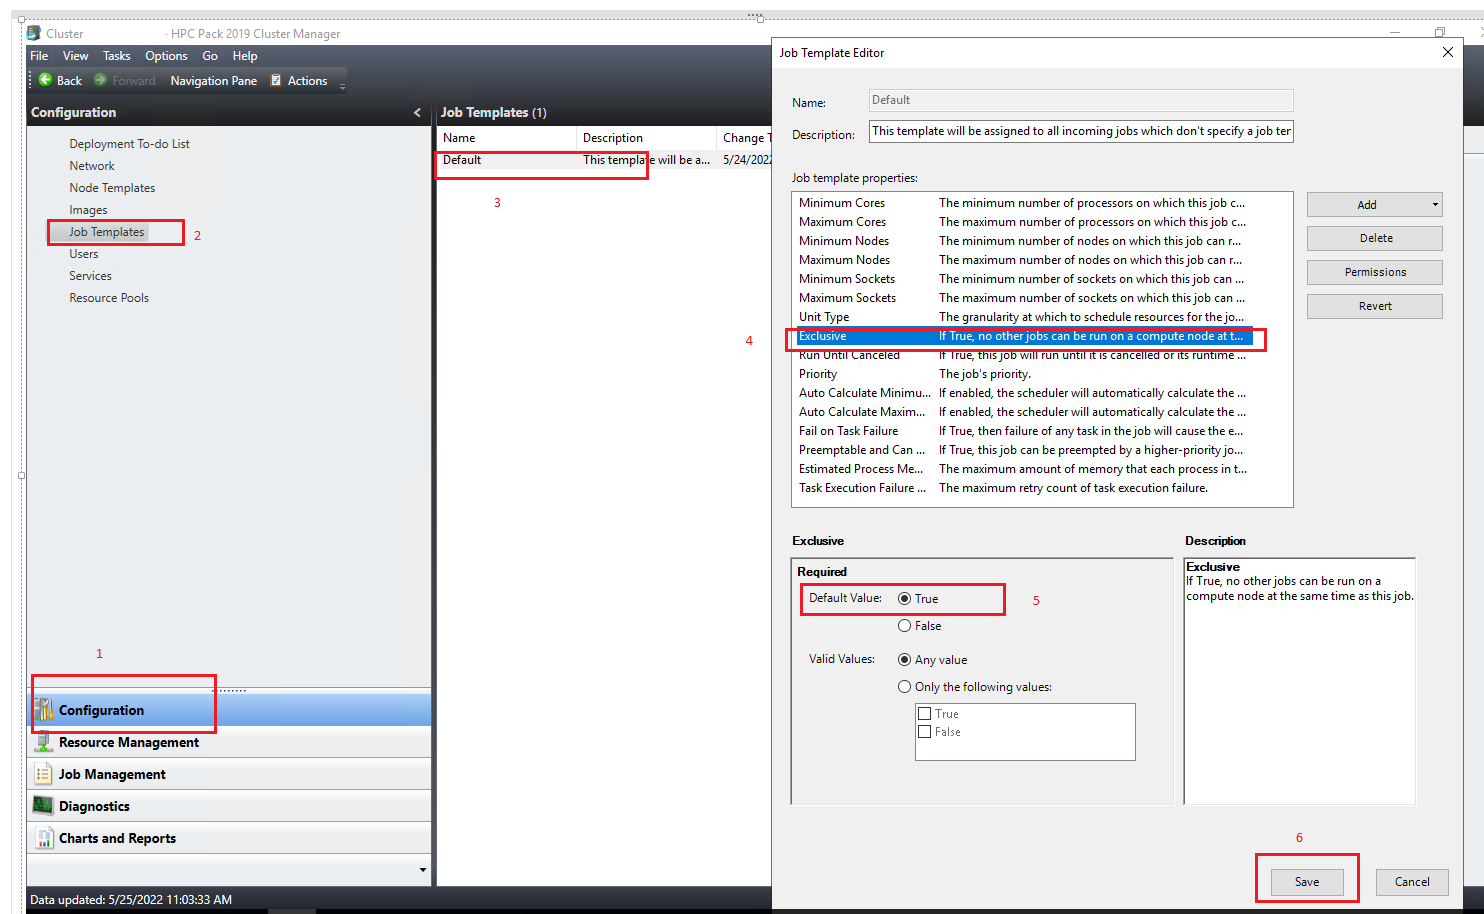Select the Preemptable and Can... property row
This screenshot has width=1484, height=914.
(x=1022, y=450)
